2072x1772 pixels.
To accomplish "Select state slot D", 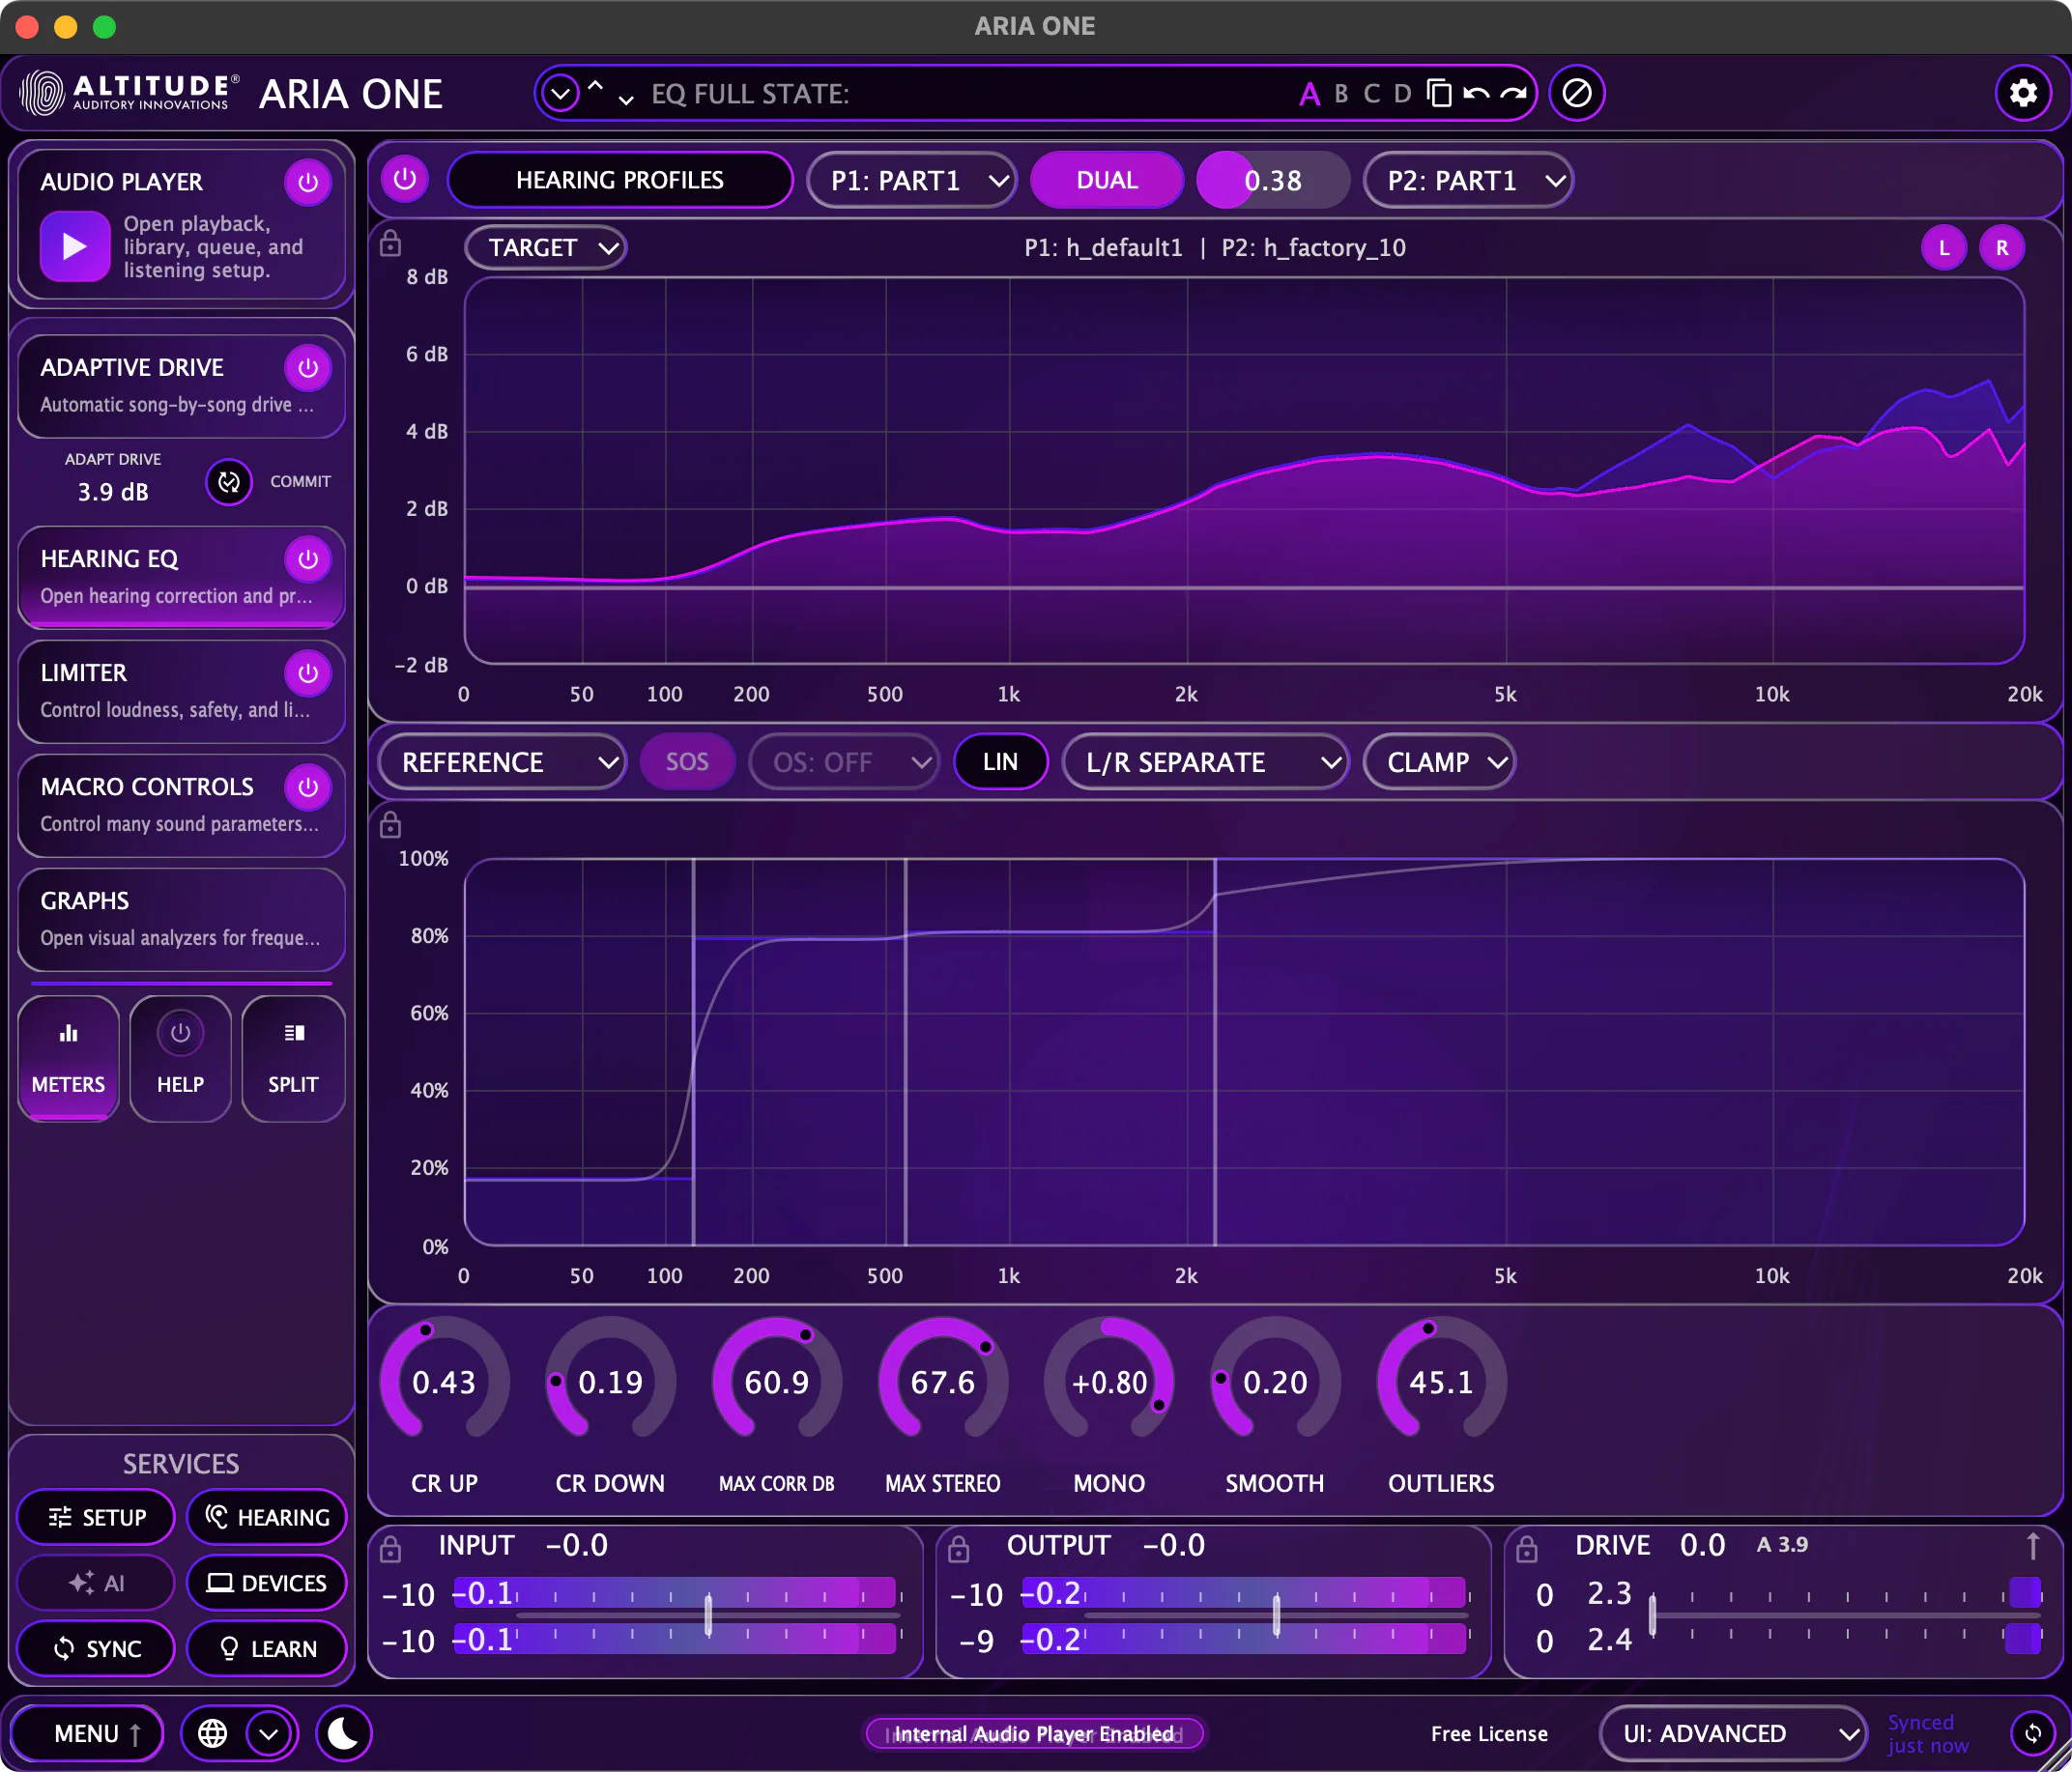I will [x=1403, y=94].
